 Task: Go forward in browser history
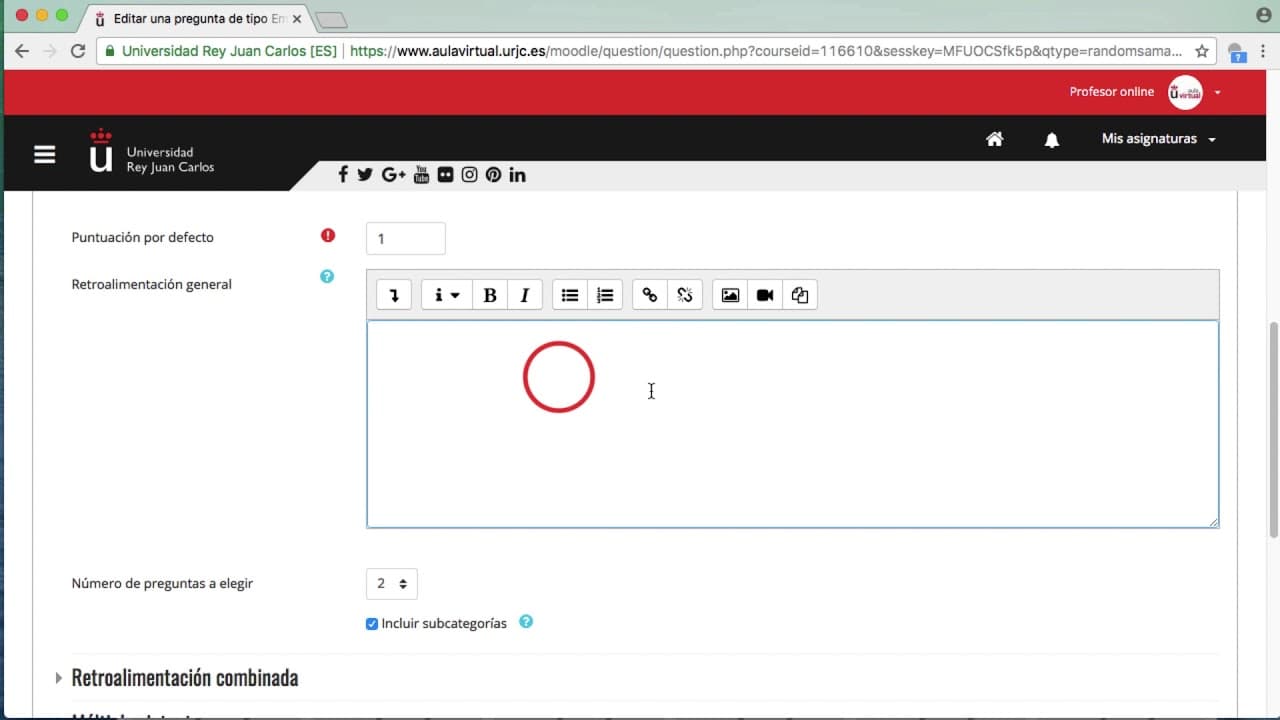coord(50,51)
